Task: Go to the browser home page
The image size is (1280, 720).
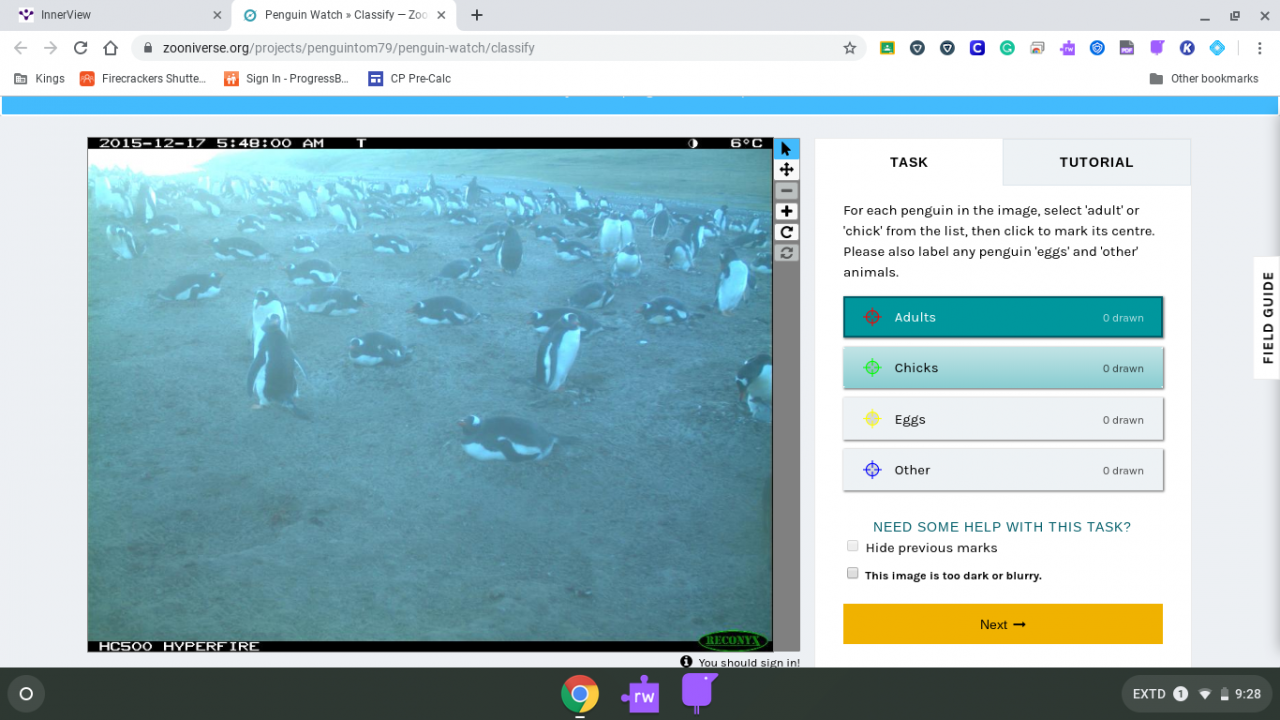Action: [x=110, y=48]
